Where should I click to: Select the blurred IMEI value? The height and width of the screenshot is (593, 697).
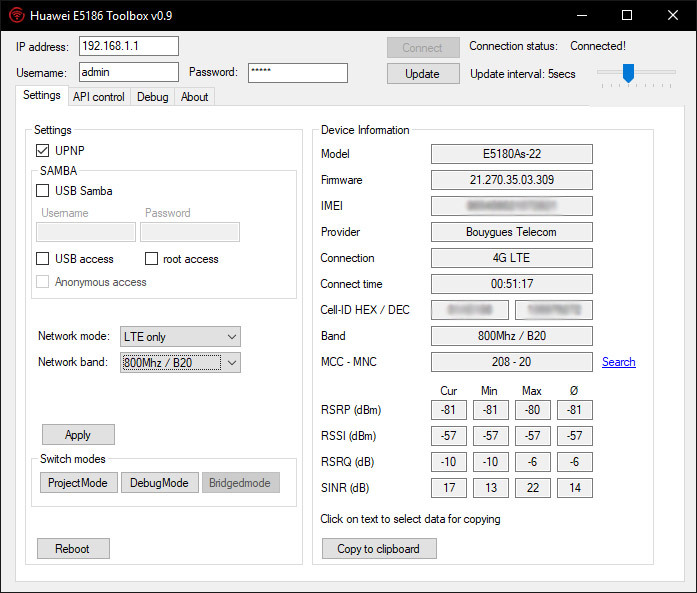tap(512, 206)
